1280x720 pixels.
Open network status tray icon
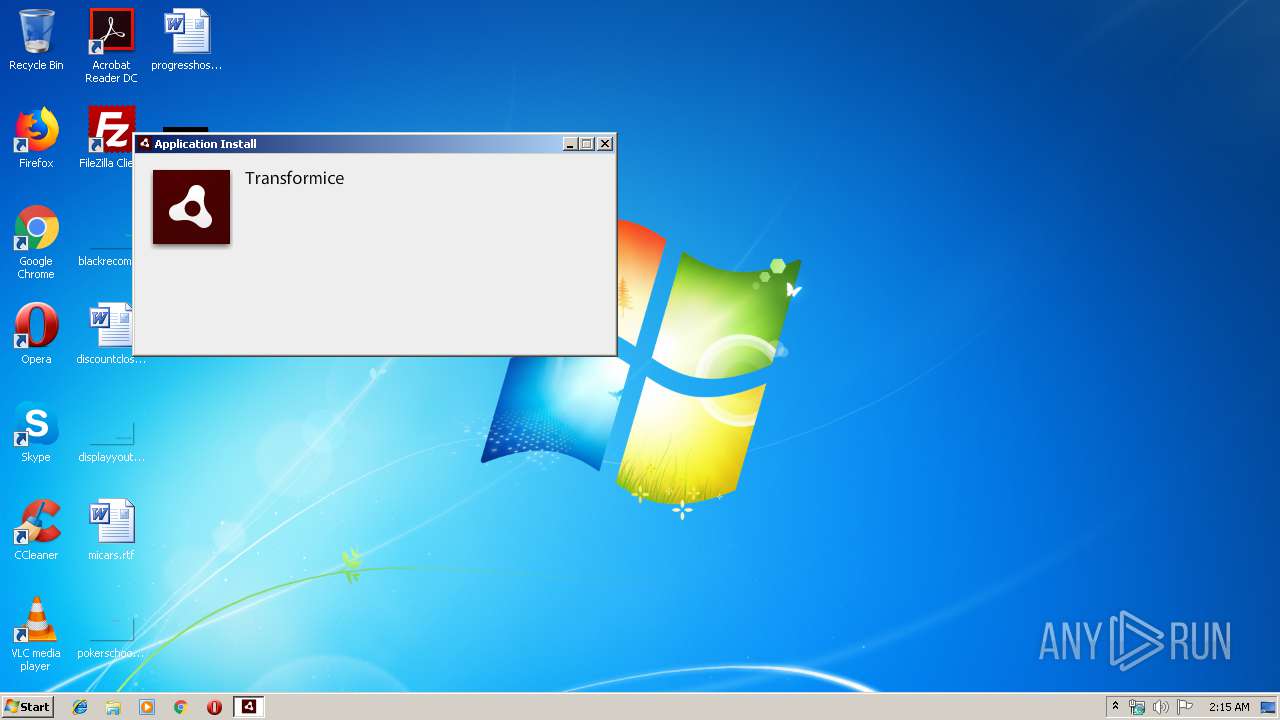point(1137,707)
